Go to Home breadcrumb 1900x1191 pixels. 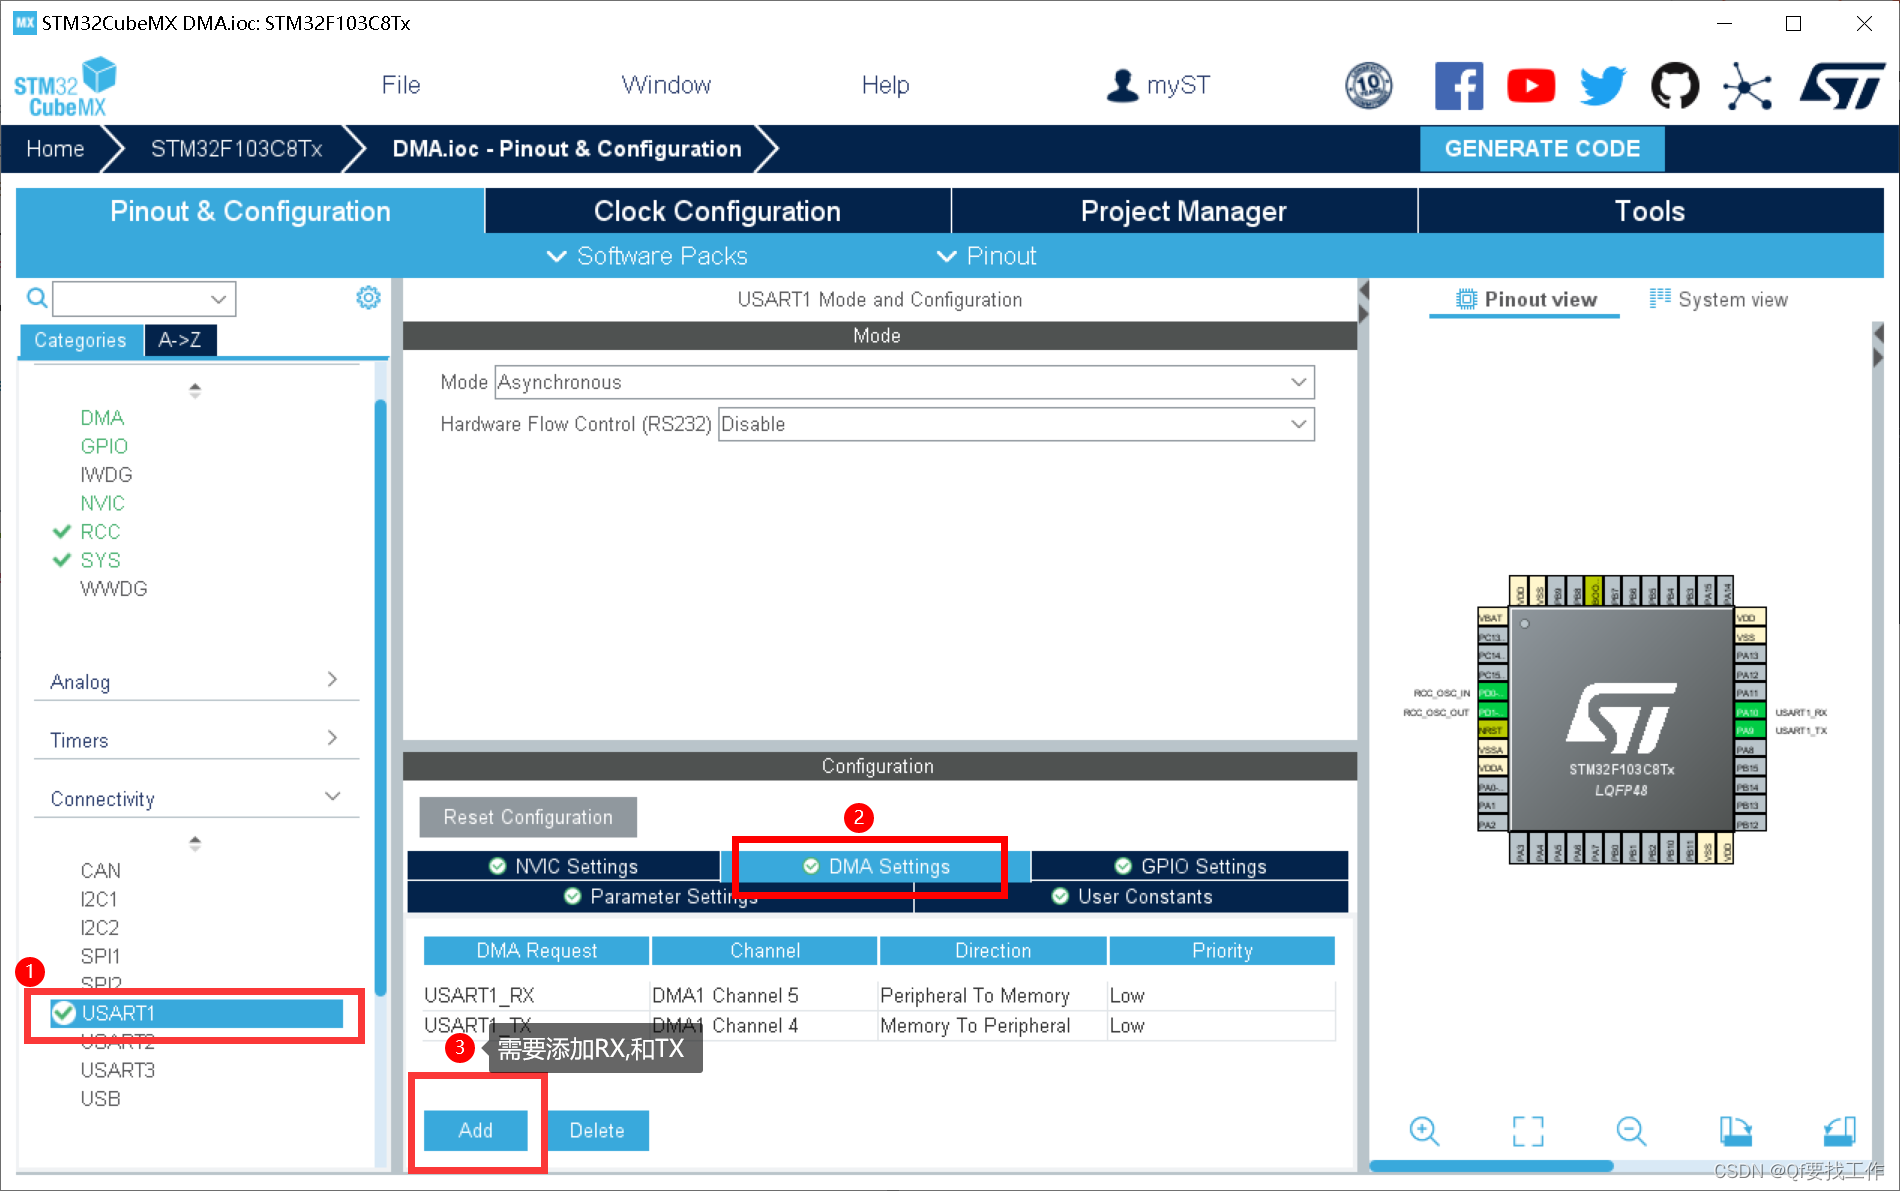(55, 149)
